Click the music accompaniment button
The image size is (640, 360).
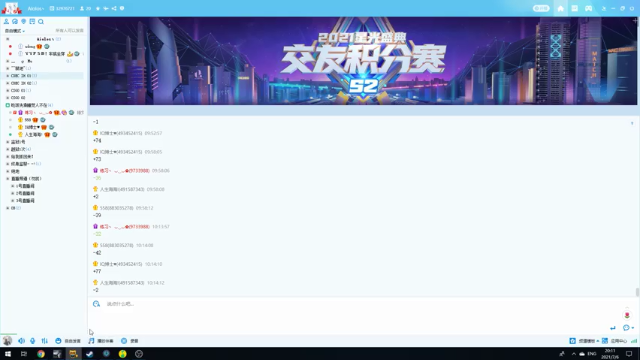point(101,341)
